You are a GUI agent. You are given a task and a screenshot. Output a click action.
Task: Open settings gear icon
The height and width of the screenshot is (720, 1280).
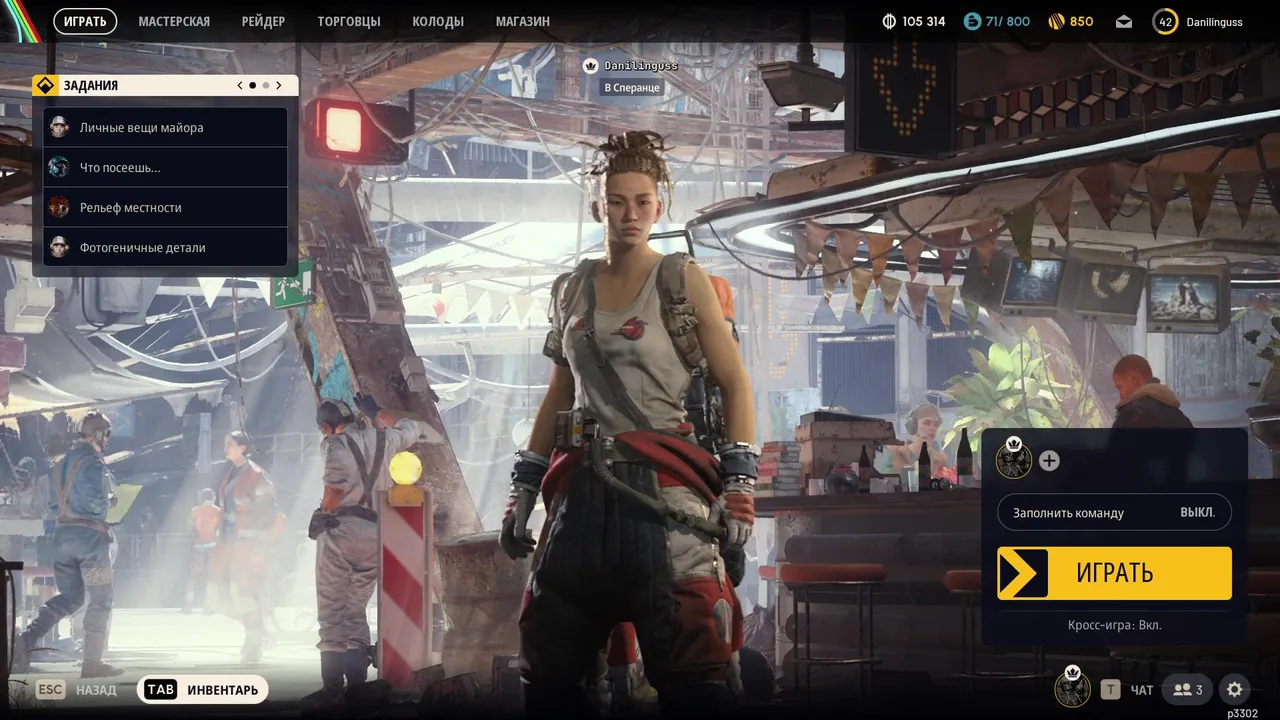pos(1235,689)
